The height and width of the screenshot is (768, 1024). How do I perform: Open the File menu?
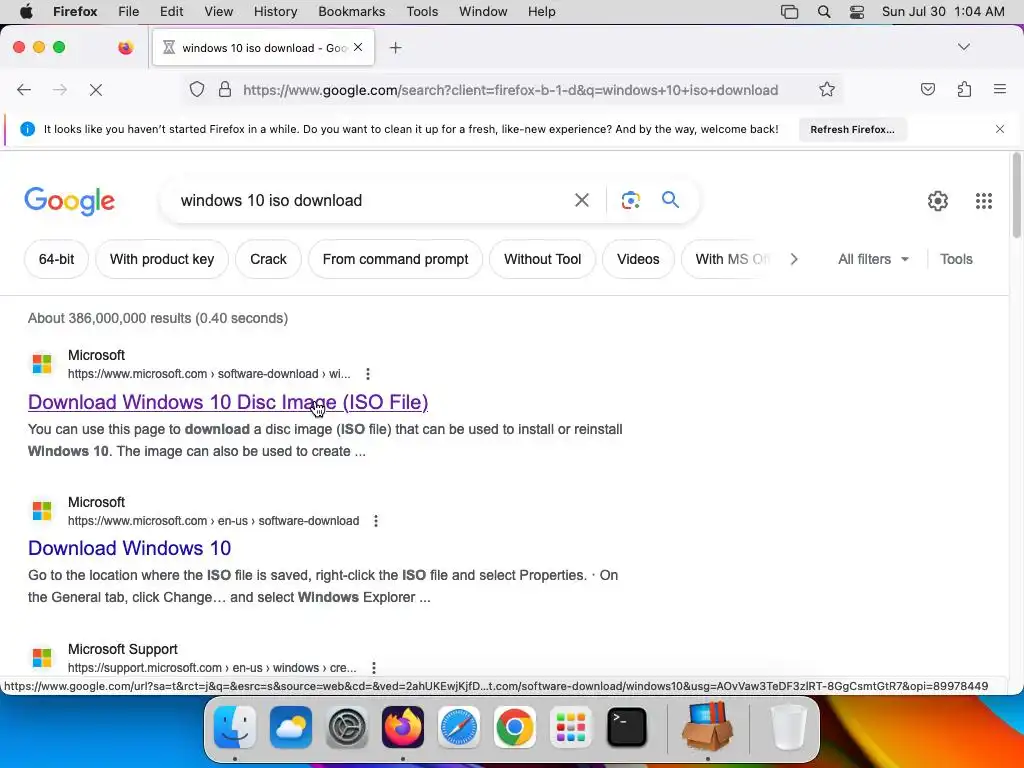click(x=128, y=12)
